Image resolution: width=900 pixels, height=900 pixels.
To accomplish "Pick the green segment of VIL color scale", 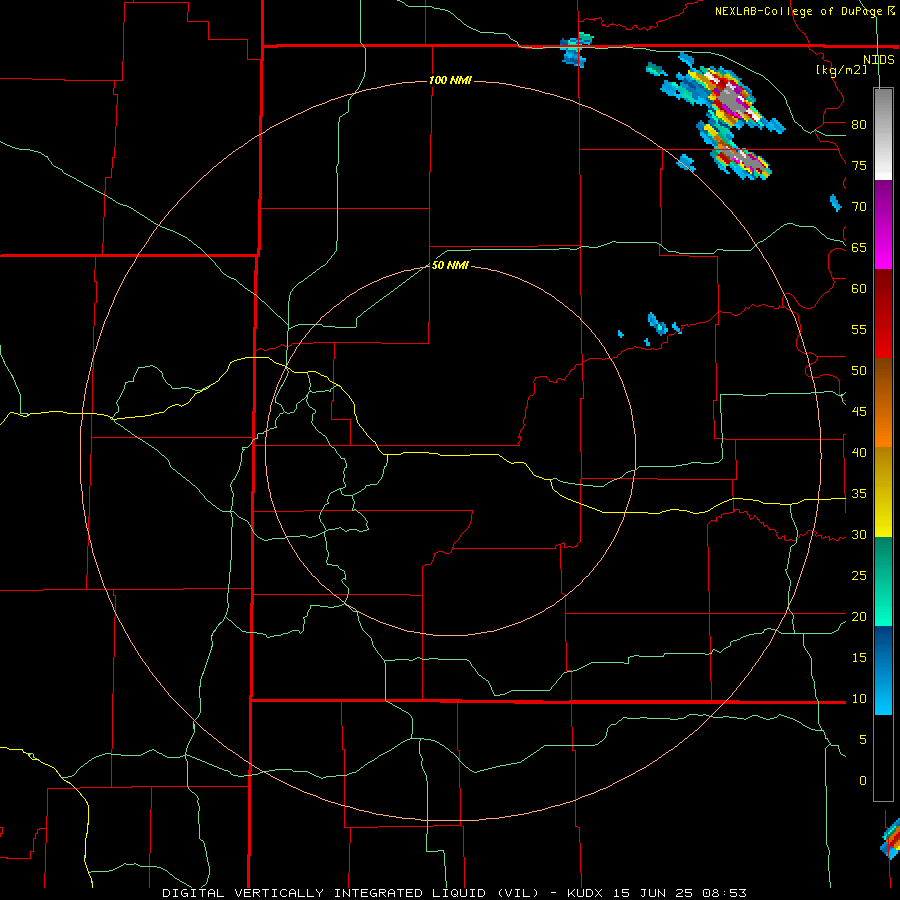I will (883, 581).
